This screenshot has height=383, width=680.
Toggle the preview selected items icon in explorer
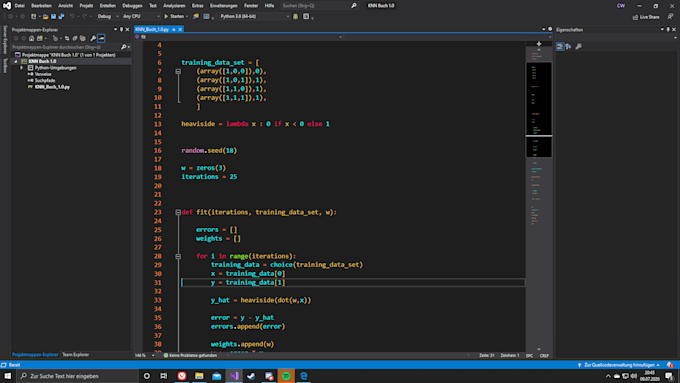(101, 38)
